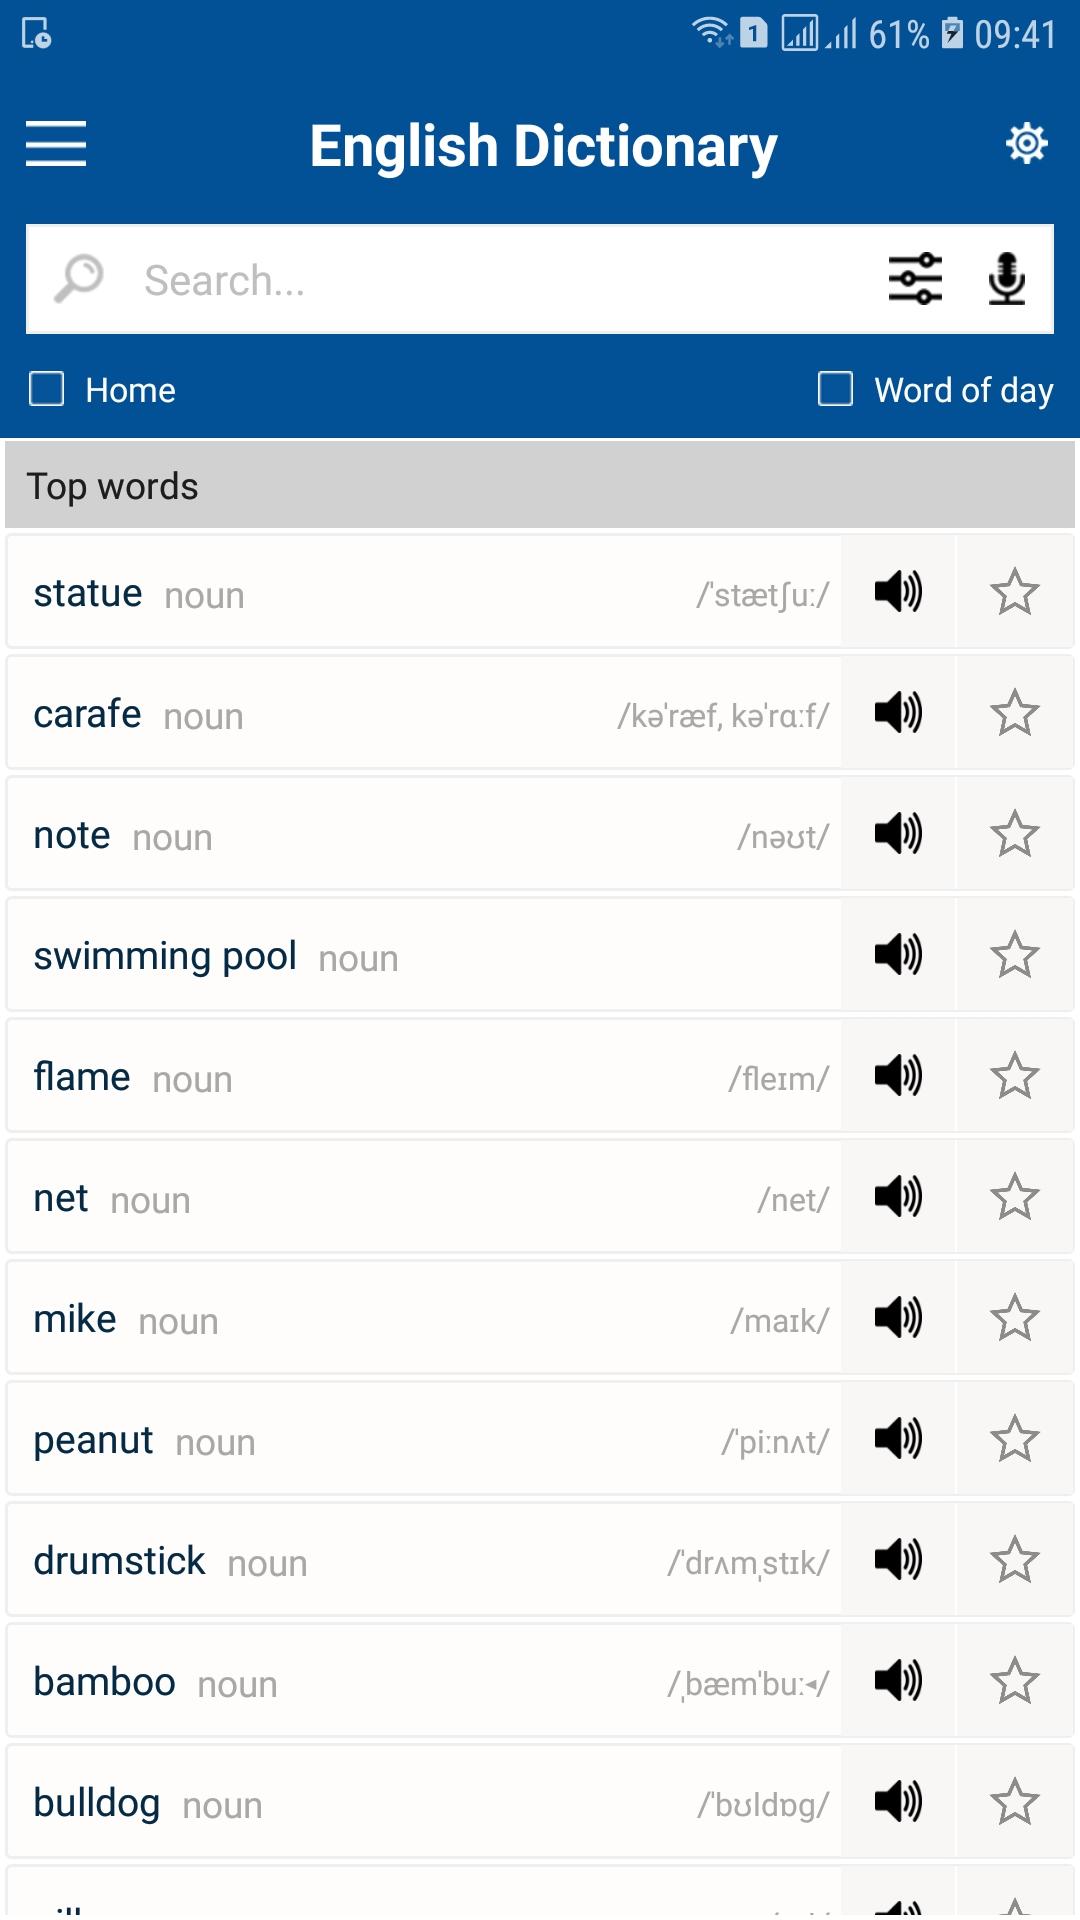This screenshot has height=1920, width=1080.
Task: Mark bulldog as a favorite
Action: click(x=1014, y=1801)
